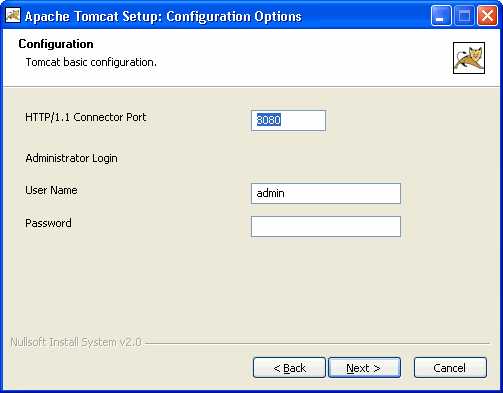Click the Tomcat cat logo in header
The image size is (503, 393).
469,58
